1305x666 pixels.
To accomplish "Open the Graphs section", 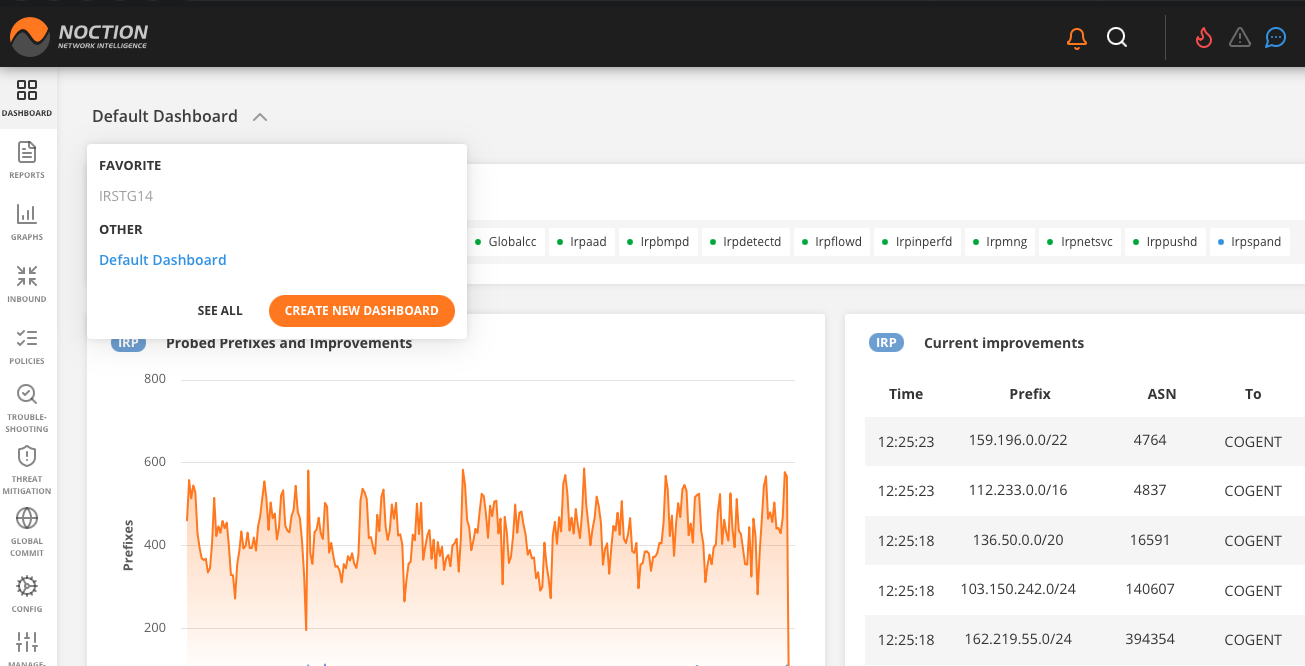I will point(27,222).
